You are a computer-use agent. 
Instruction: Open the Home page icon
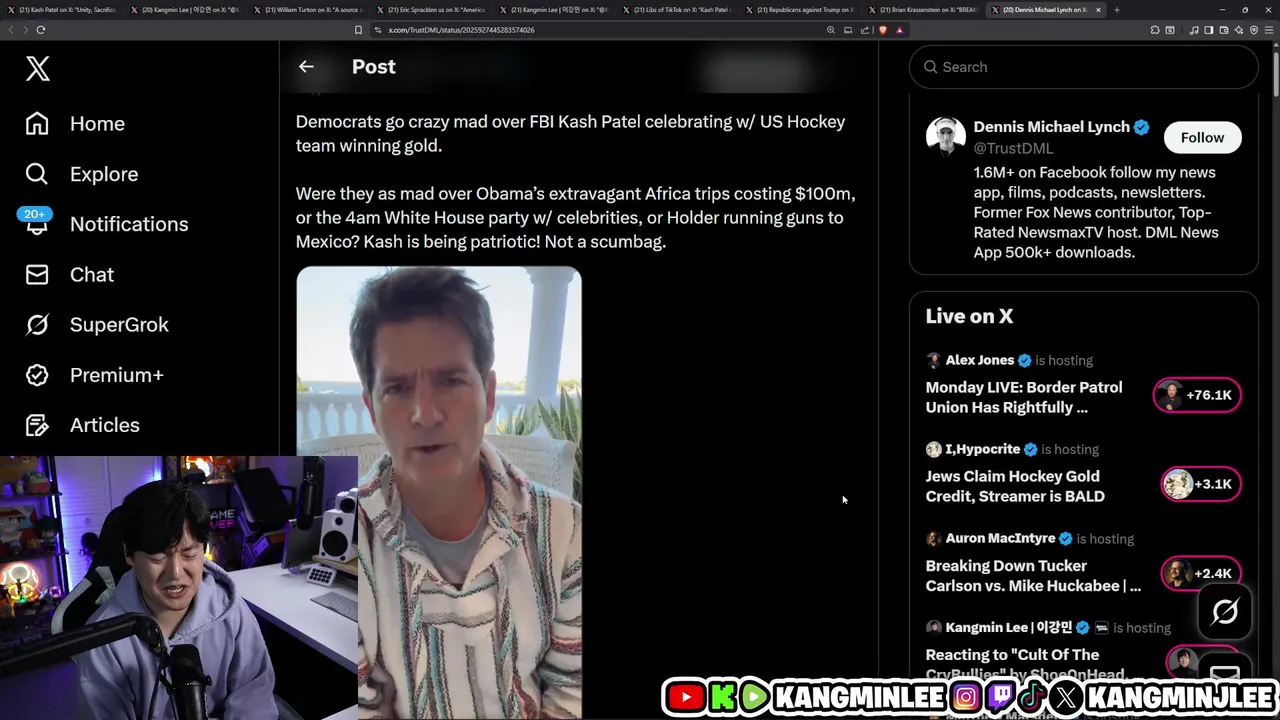37,123
